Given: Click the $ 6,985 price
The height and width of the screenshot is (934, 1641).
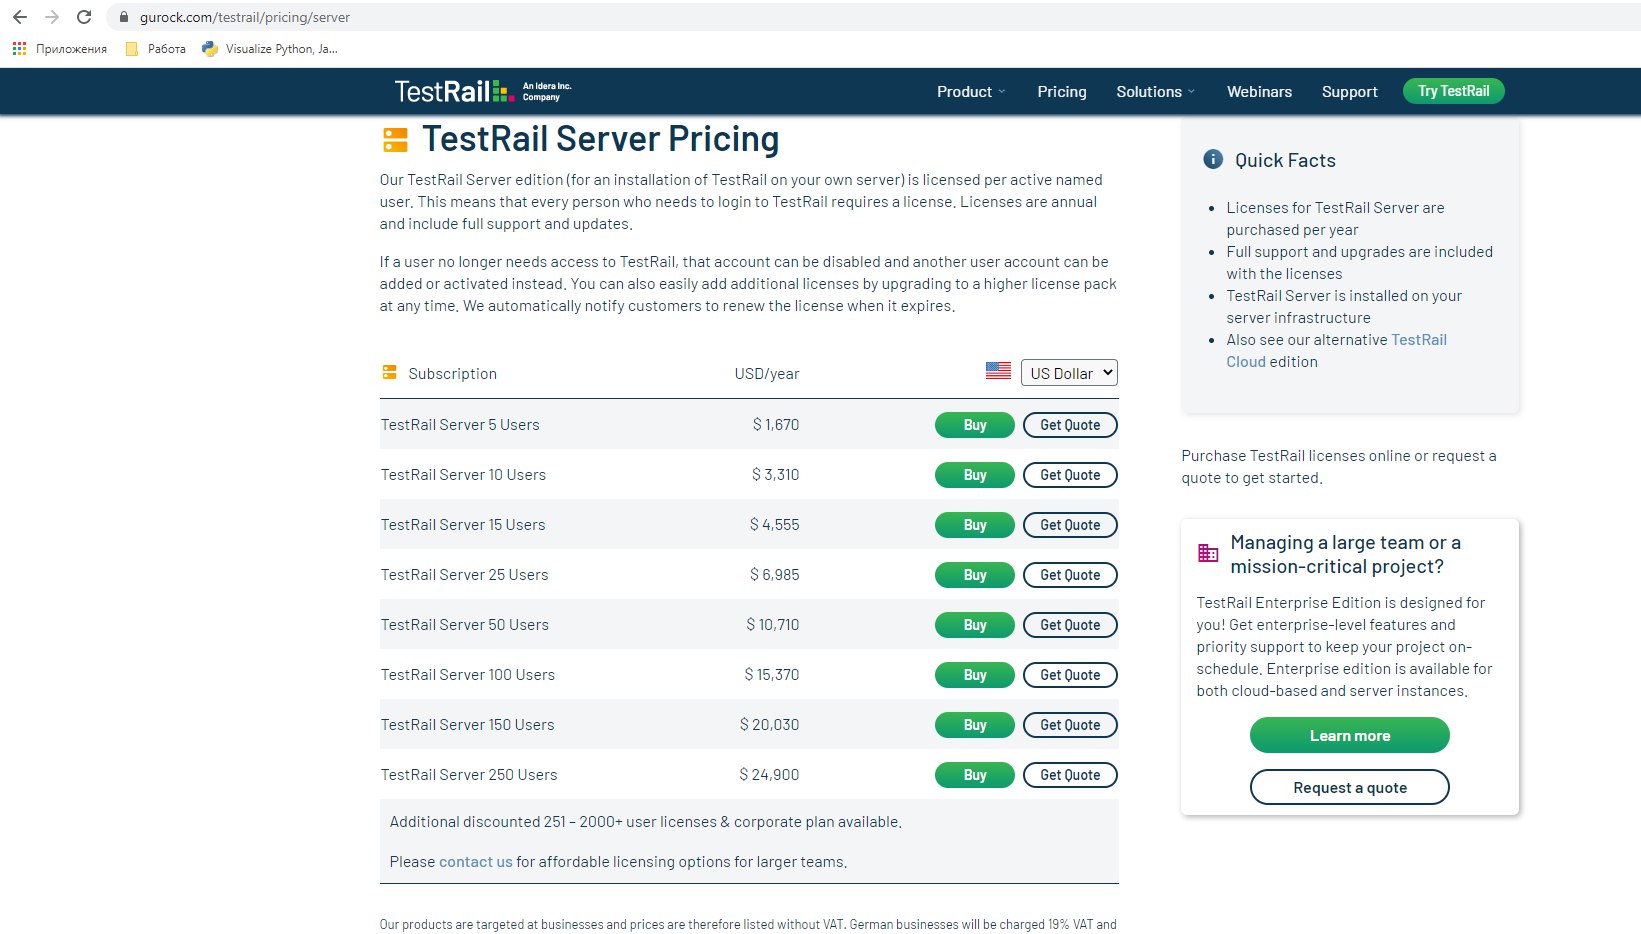Looking at the screenshot, I should click(774, 575).
